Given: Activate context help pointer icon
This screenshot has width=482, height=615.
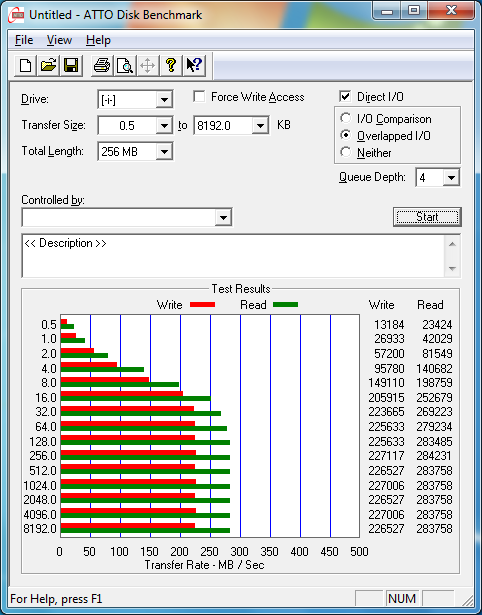Looking at the screenshot, I should 193,65.
